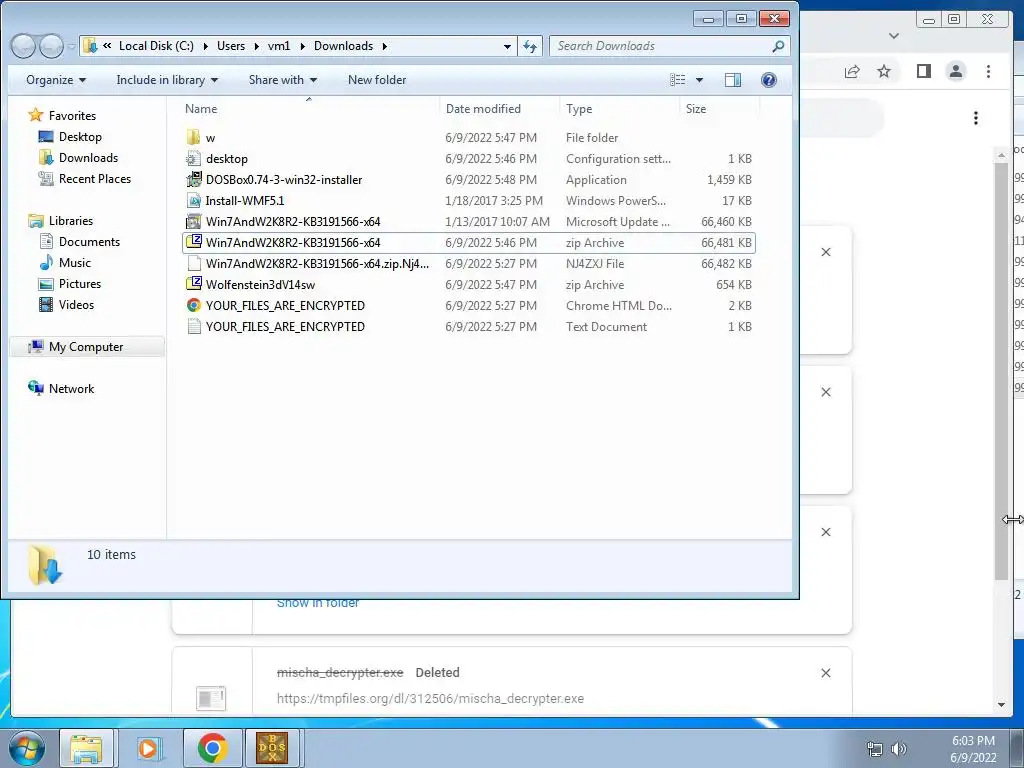1024x768 pixels.
Task: Select DOSBox0.74-3-win32-installer application icon
Action: [193, 179]
